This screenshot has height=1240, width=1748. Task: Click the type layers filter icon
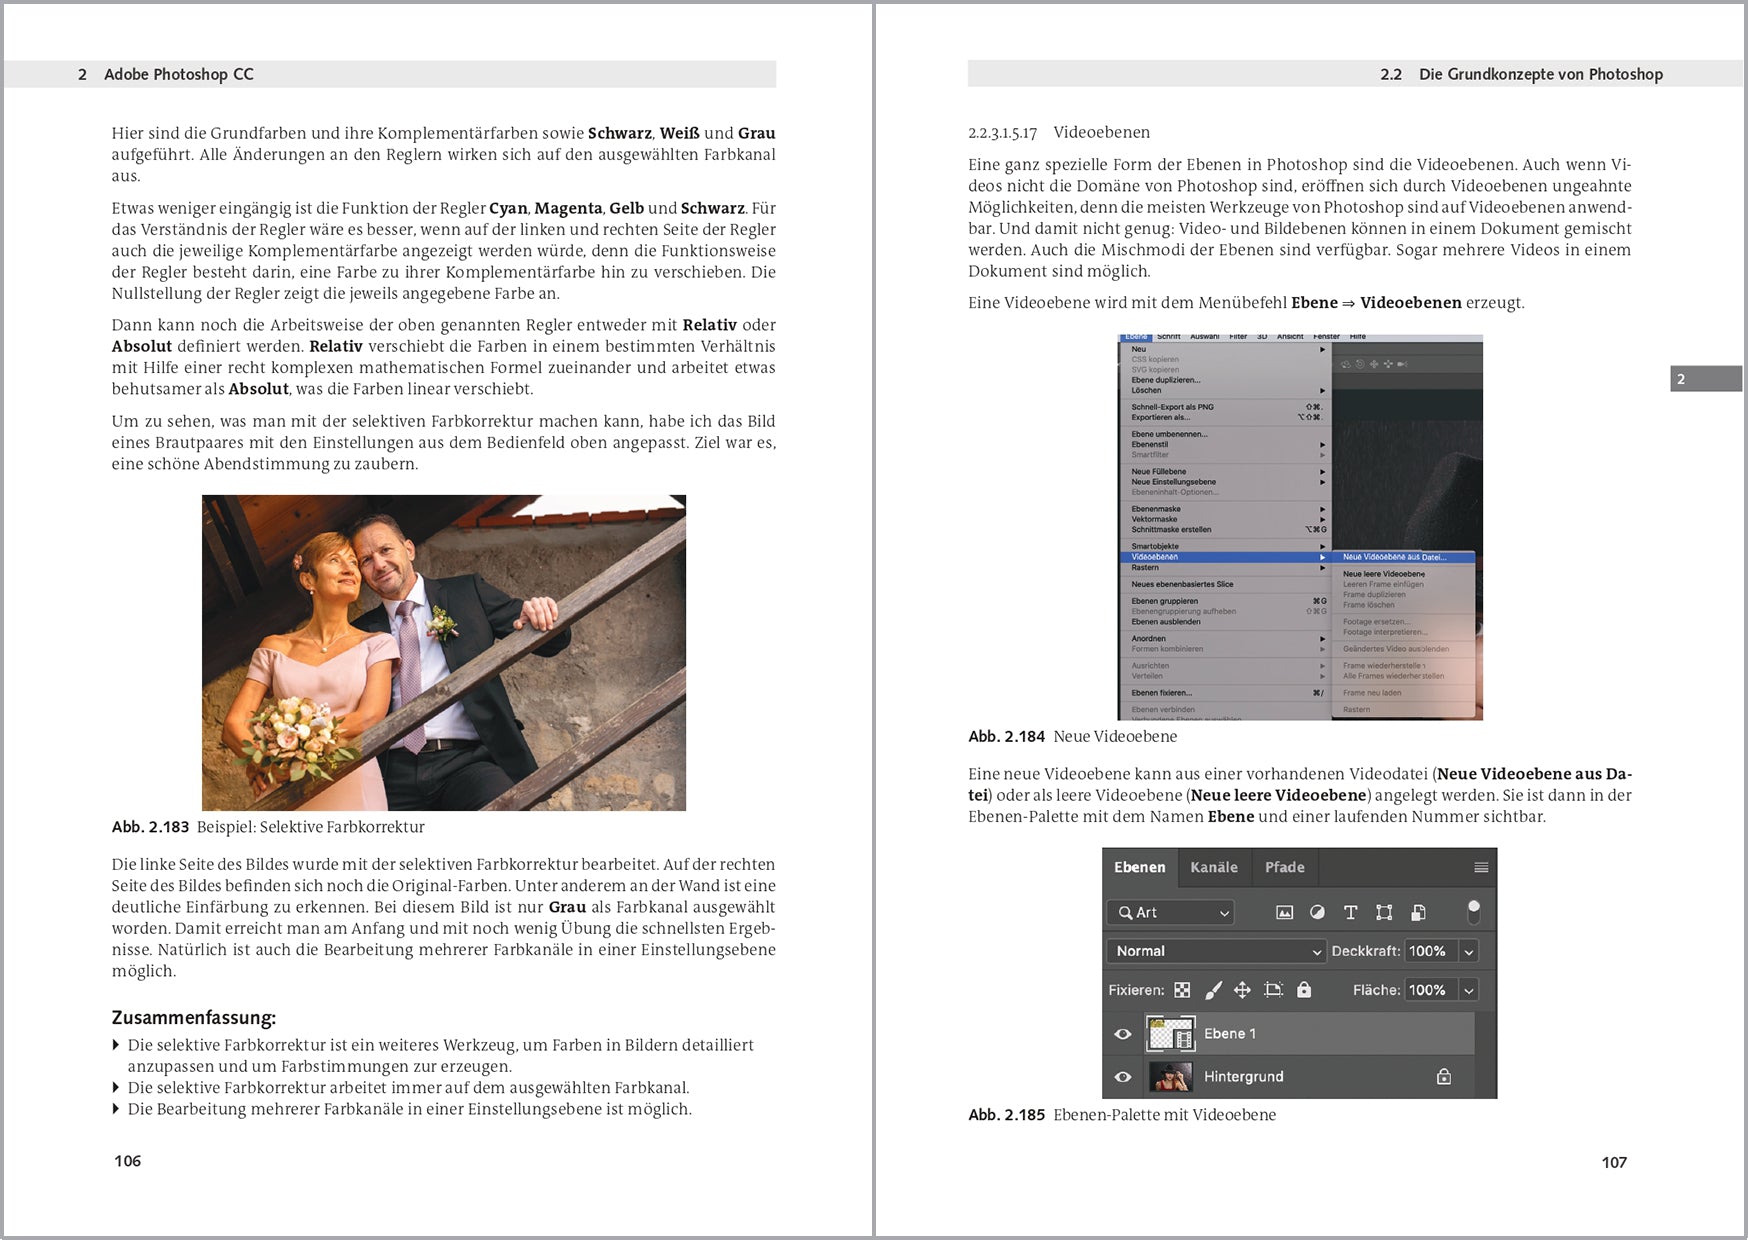coord(1350,913)
